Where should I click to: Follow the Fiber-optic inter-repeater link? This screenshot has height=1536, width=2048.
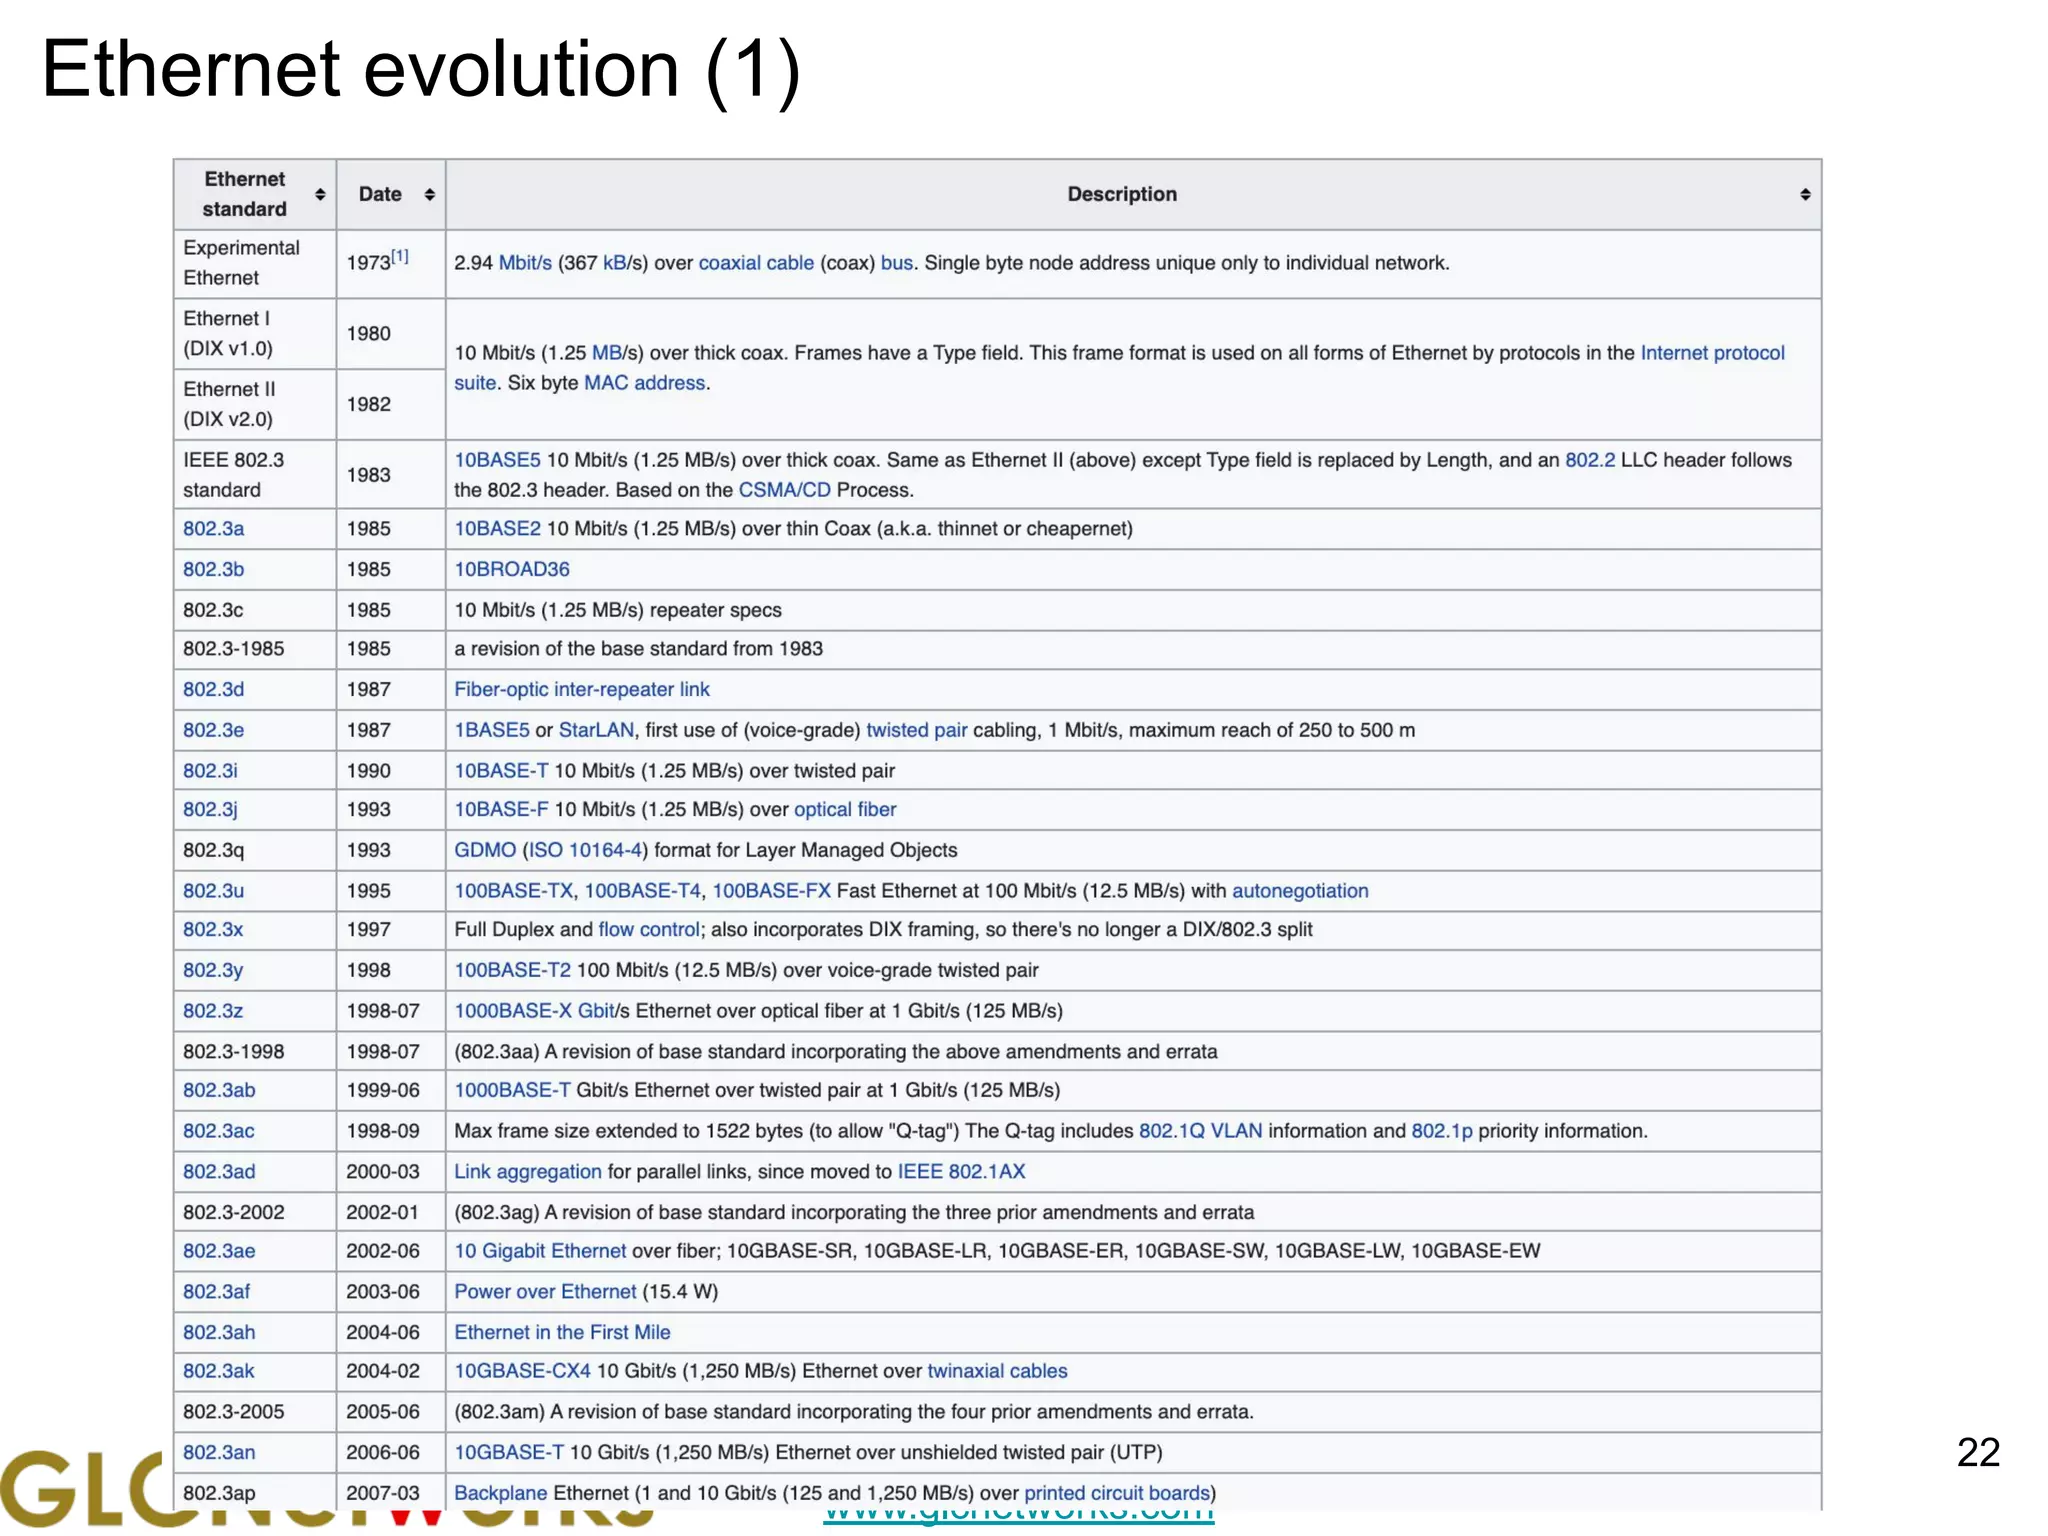(x=582, y=689)
